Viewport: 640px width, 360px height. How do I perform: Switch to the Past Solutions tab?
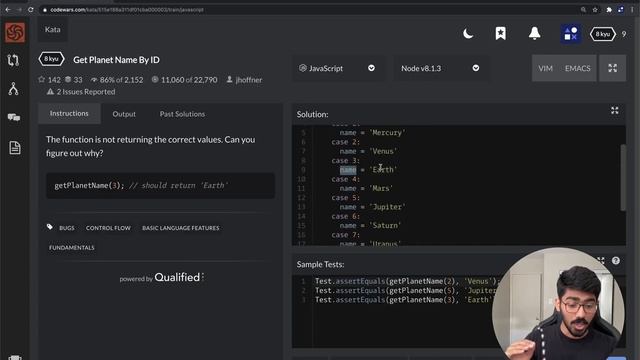coord(182,114)
